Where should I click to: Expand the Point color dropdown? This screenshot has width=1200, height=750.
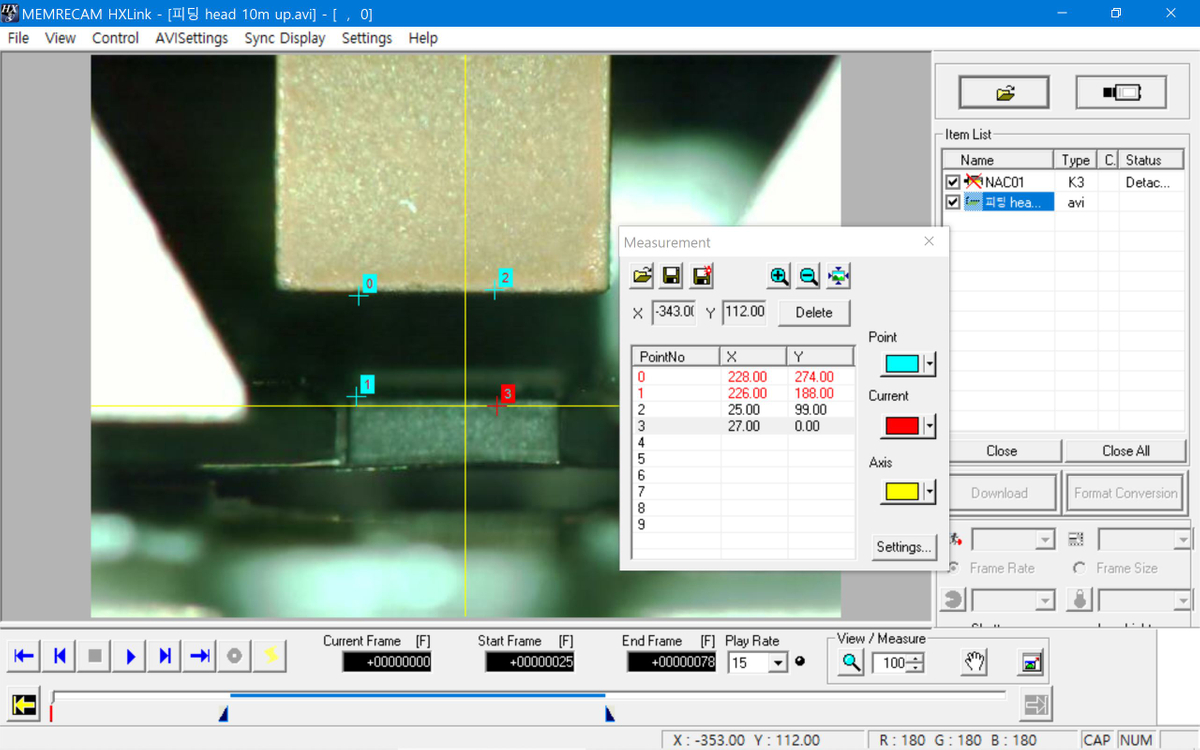(930, 364)
